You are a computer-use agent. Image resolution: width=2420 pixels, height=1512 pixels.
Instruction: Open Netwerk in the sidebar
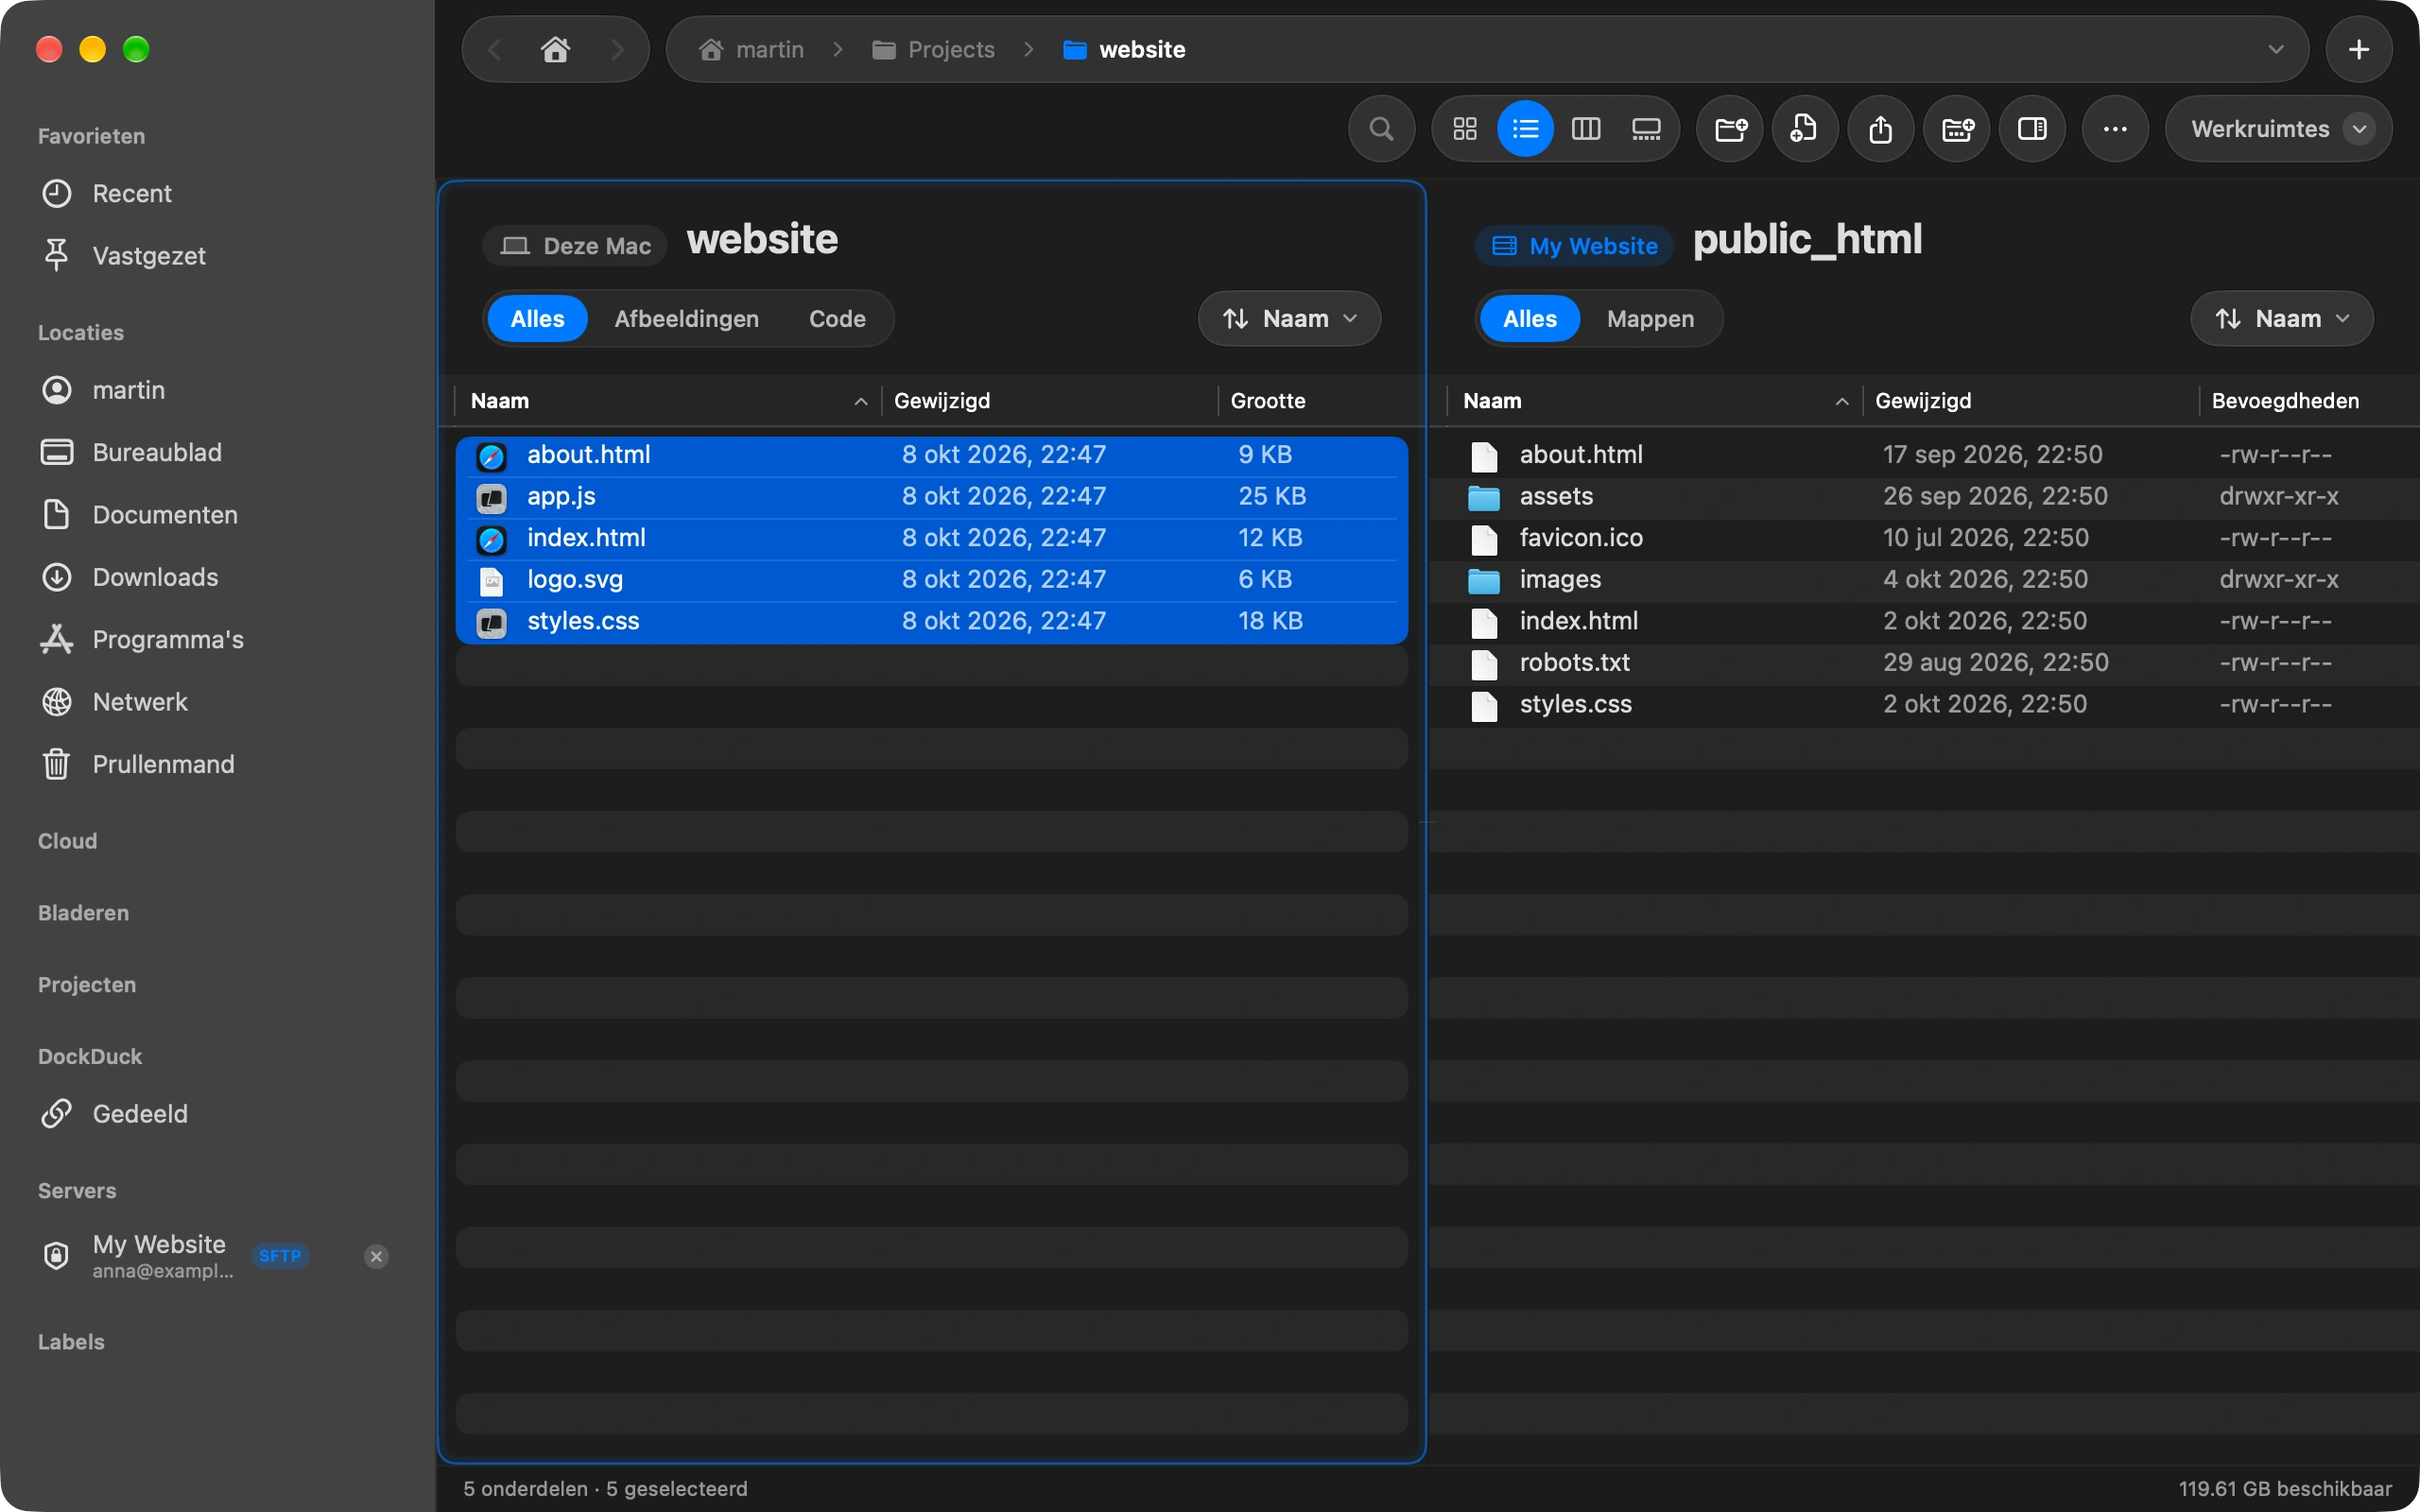click(x=218, y=702)
